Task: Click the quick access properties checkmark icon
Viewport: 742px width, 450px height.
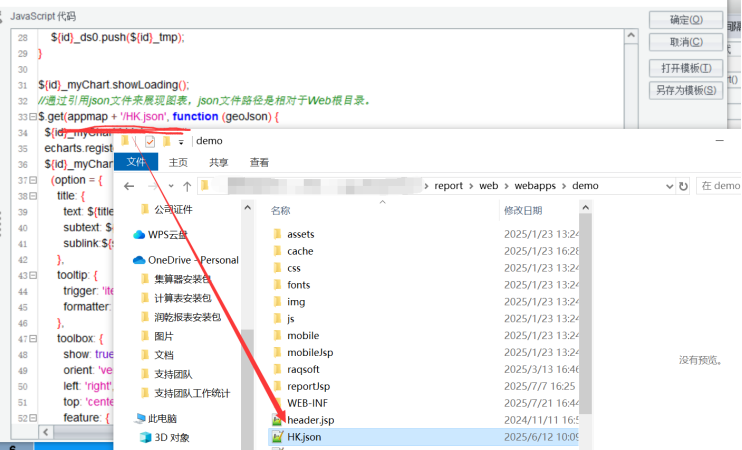Action: coord(150,141)
